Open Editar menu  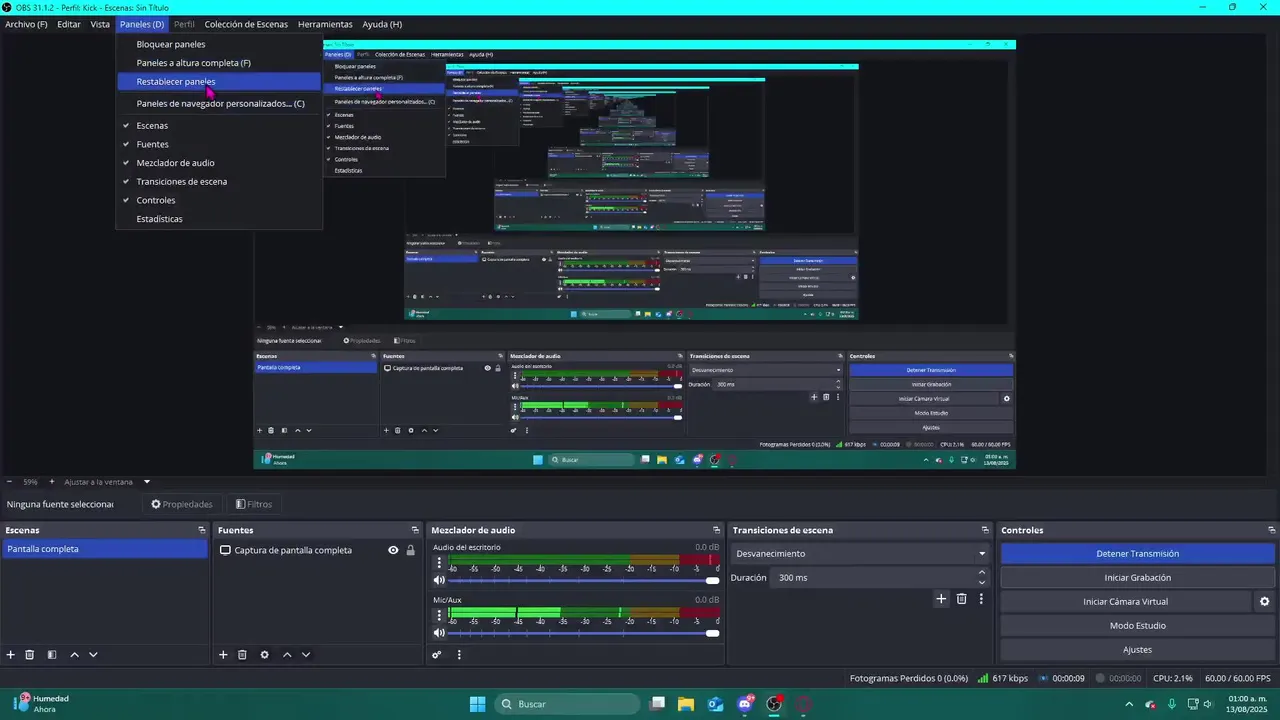click(69, 24)
